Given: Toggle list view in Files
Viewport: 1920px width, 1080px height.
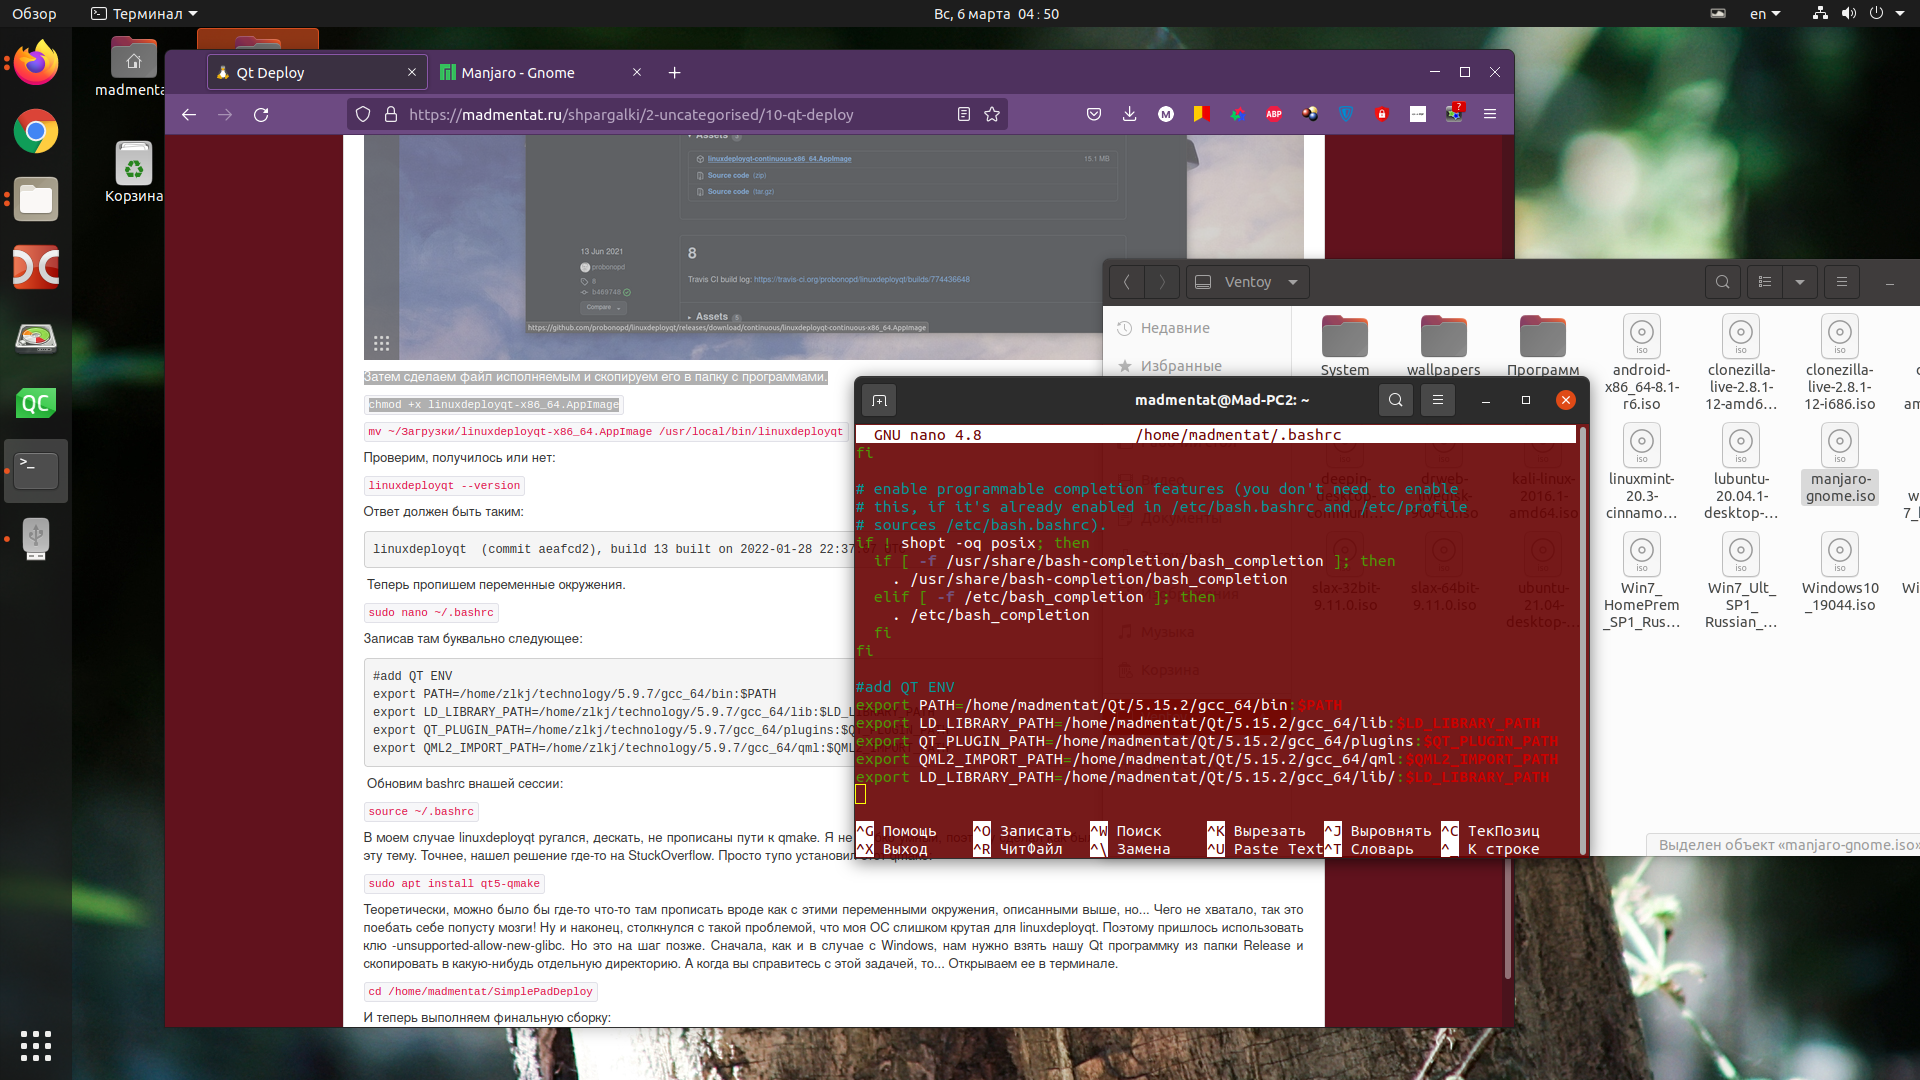Looking at the screenshot, I should tap(1765, 283).
